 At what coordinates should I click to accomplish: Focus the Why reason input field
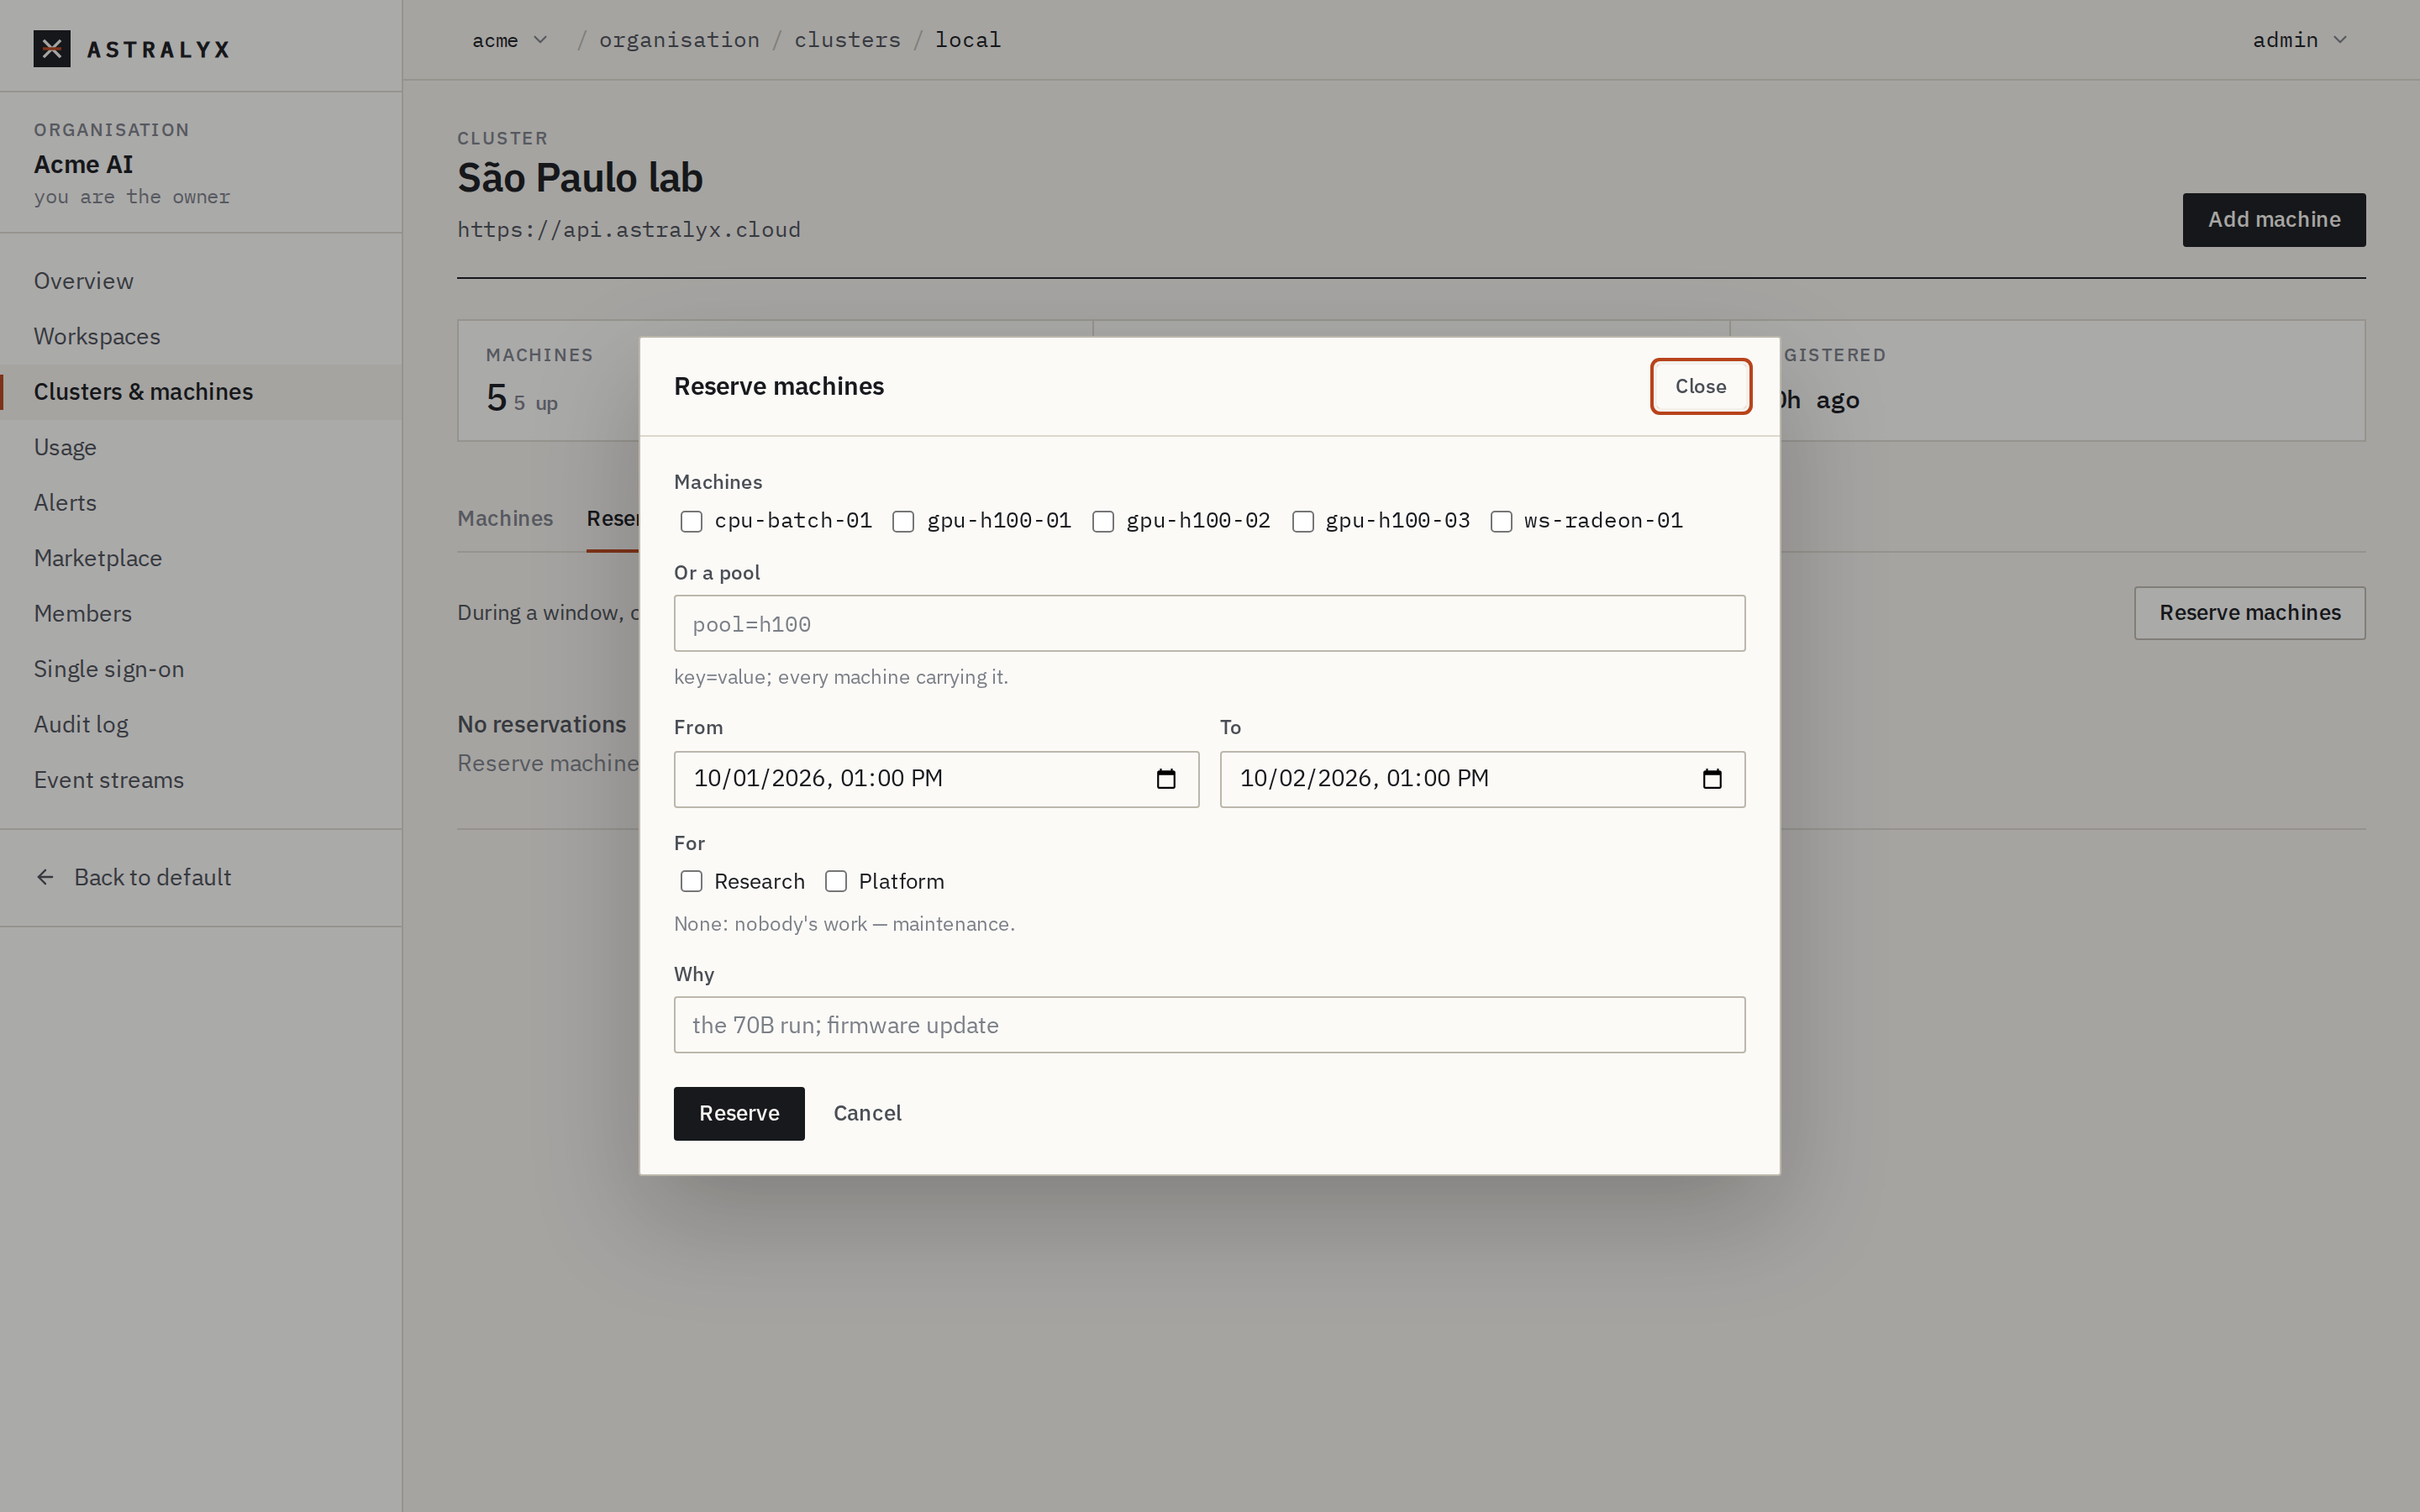1209,1025
